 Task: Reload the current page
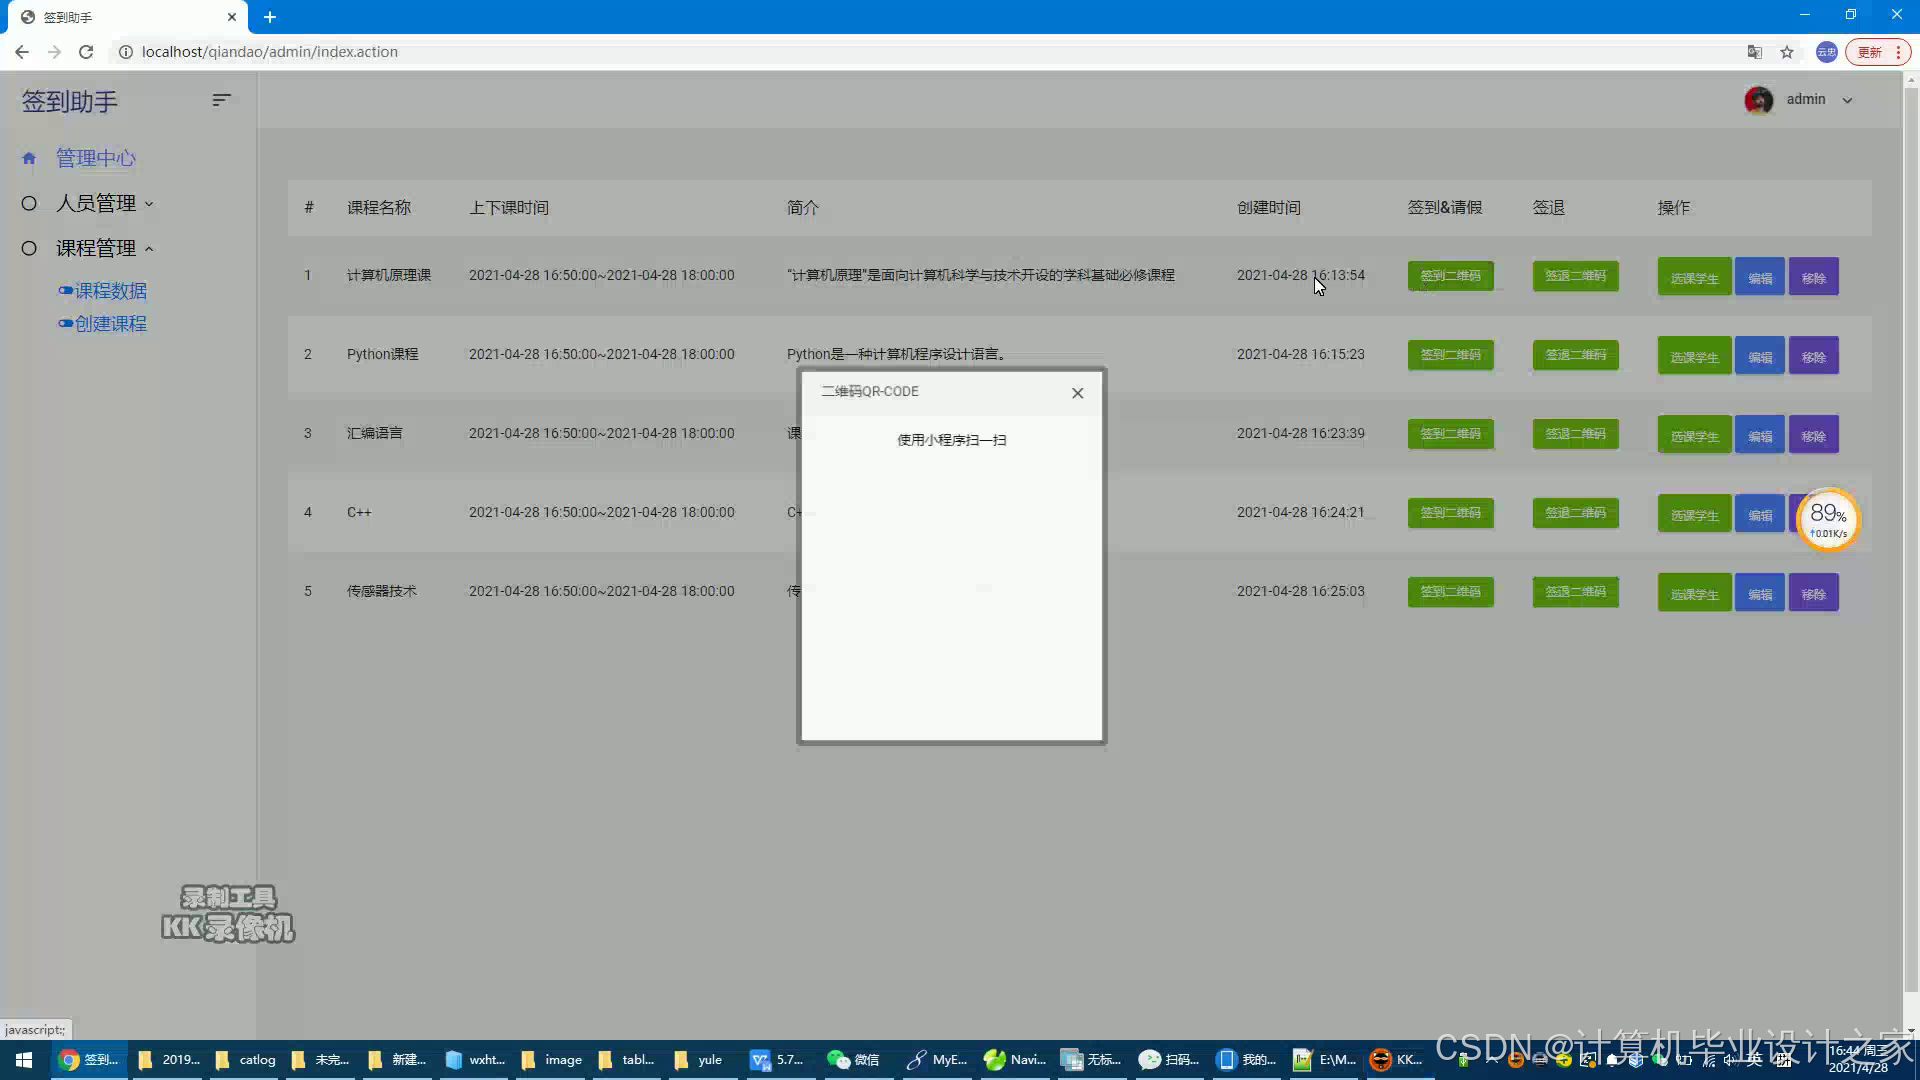pyautogui.click(x=86, y=52)
